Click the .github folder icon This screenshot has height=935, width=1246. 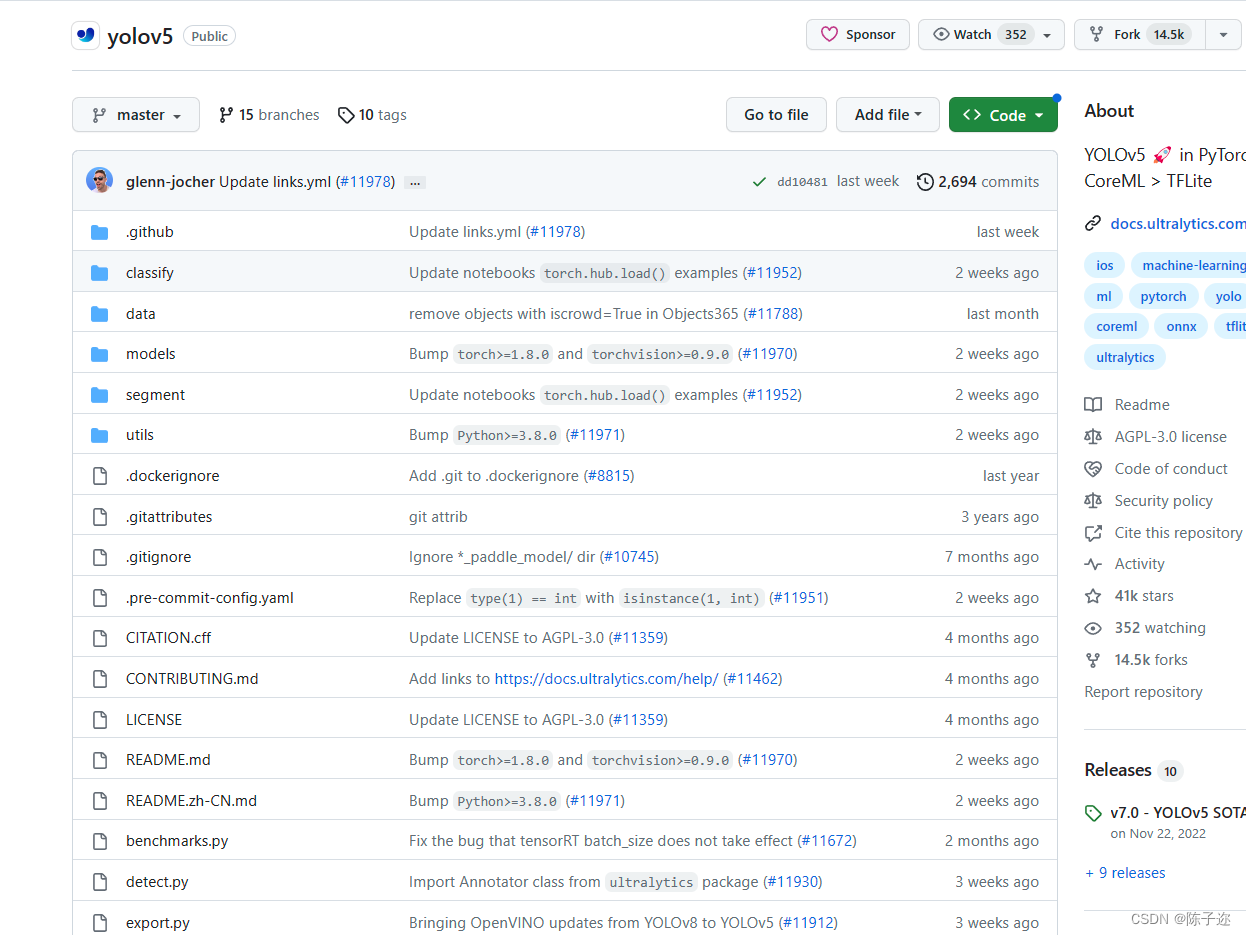tap(99, 232)
